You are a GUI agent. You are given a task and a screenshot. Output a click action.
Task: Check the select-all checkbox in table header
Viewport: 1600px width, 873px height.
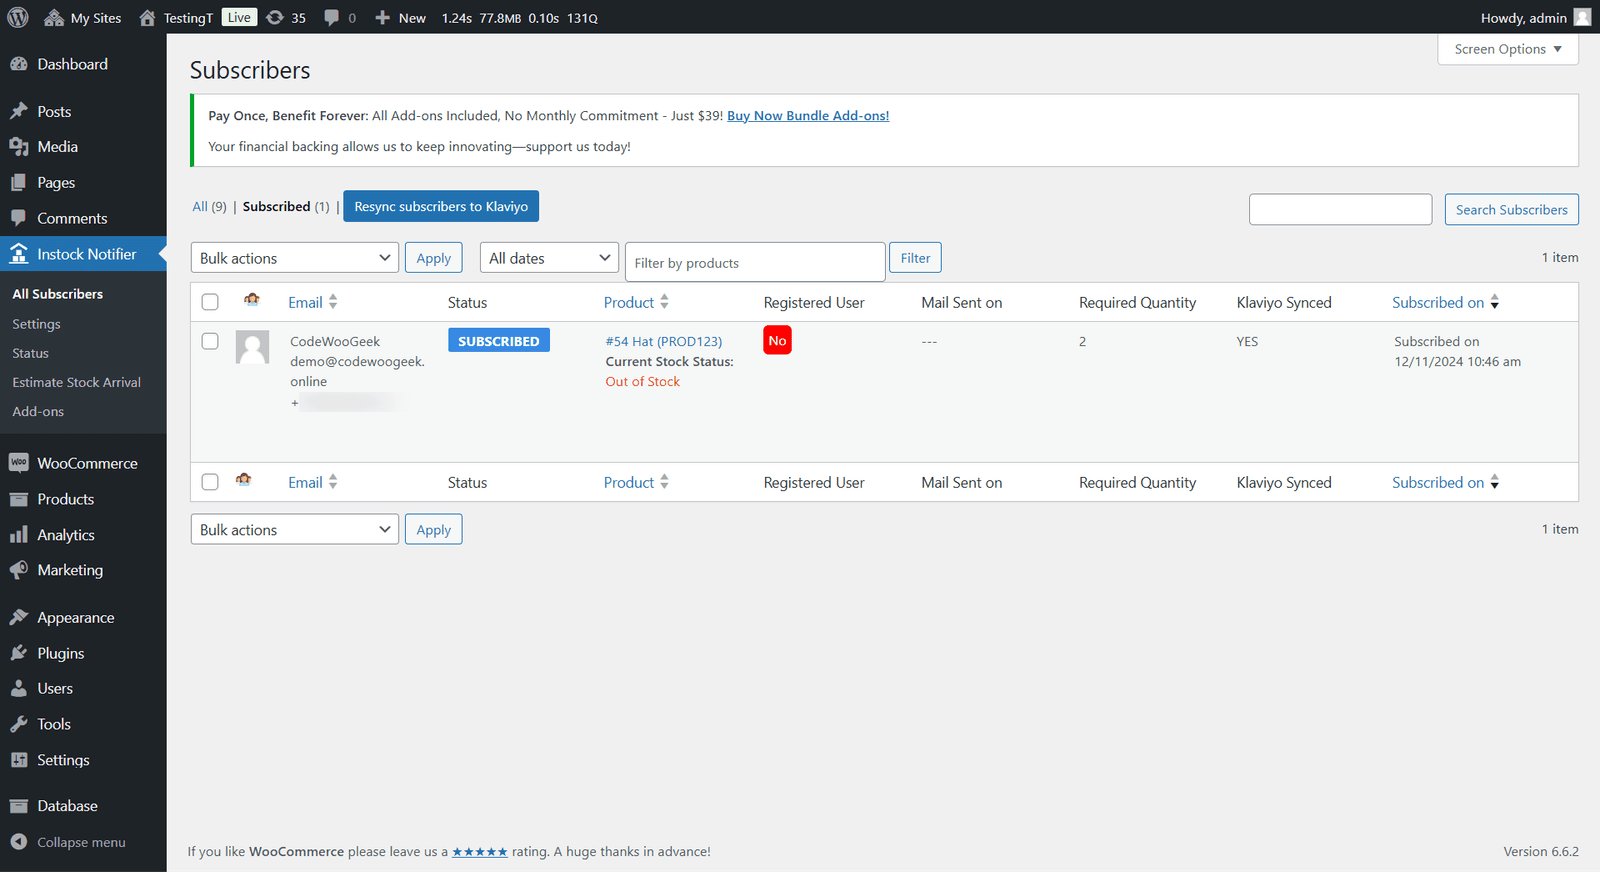coord(210,302)
